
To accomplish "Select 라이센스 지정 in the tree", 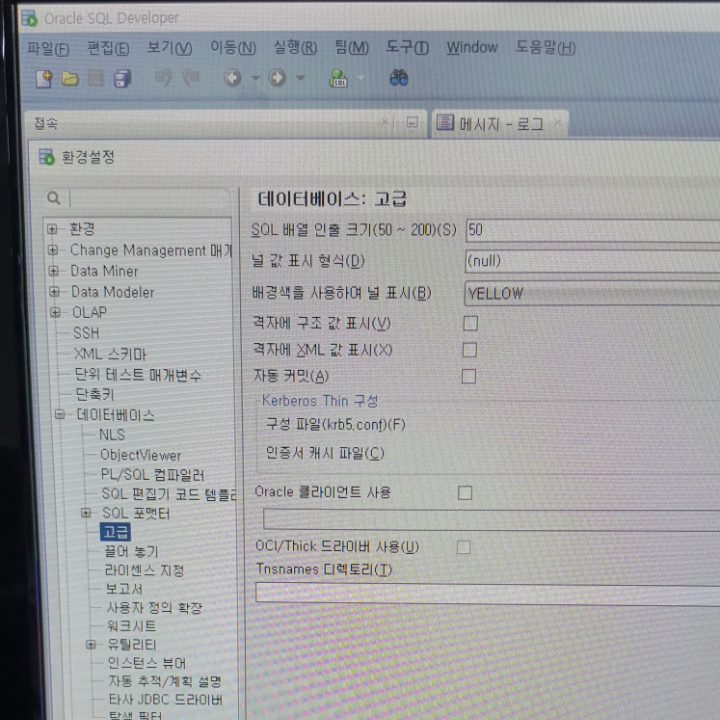I will click(144, 570).
